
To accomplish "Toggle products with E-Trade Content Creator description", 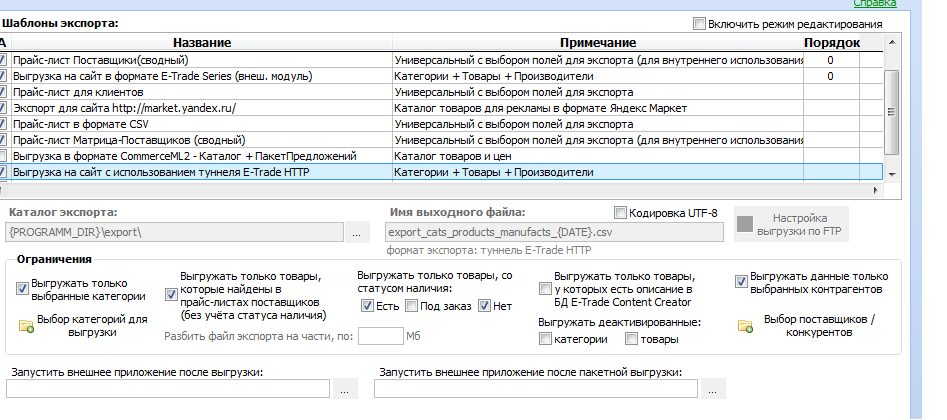I will click(x=545, y=289).
